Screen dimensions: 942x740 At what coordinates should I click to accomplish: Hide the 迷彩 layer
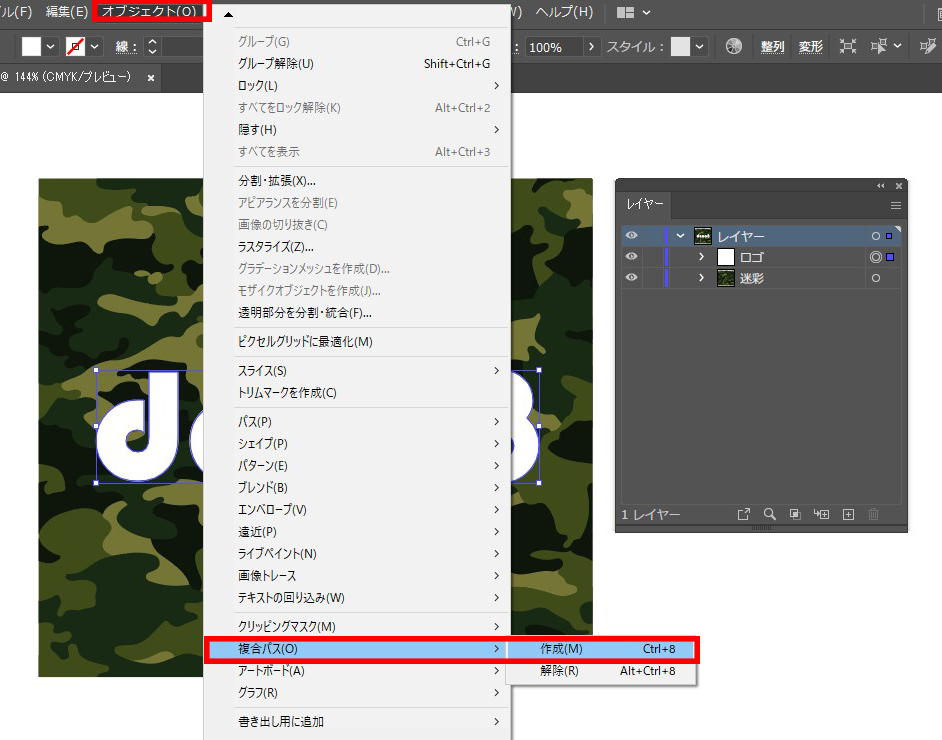pos(630,277)
